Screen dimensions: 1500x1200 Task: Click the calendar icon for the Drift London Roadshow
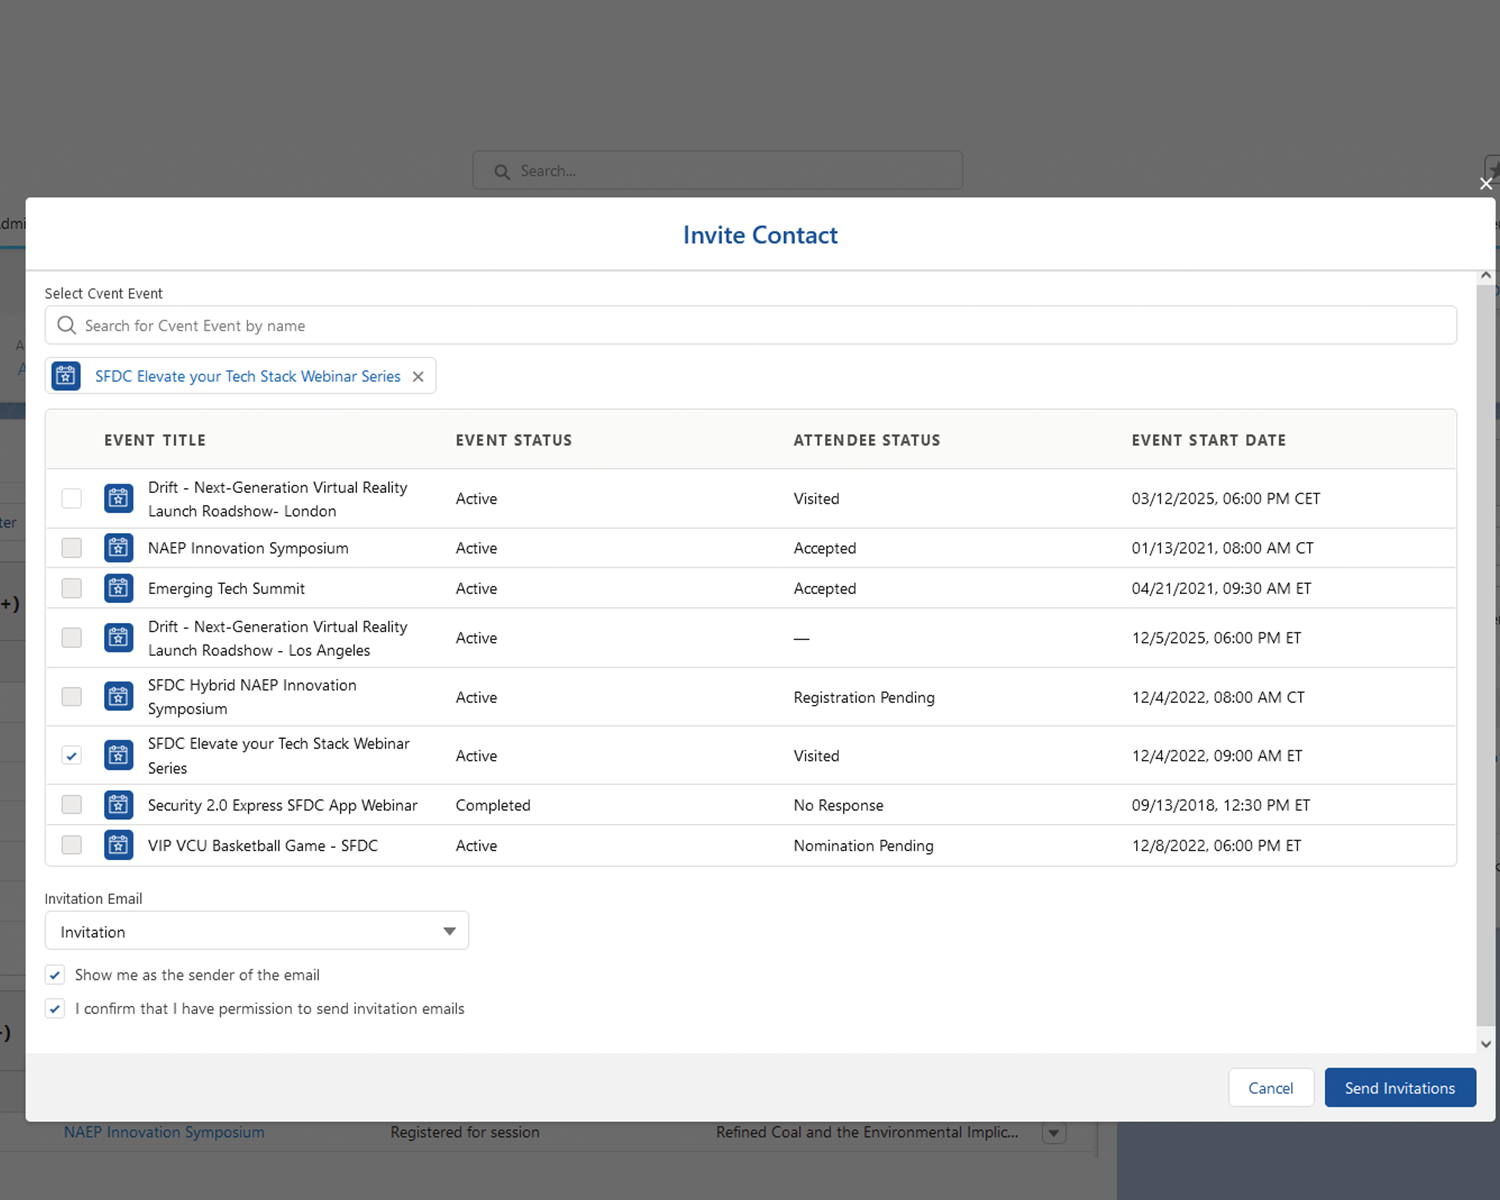[118, 498]
